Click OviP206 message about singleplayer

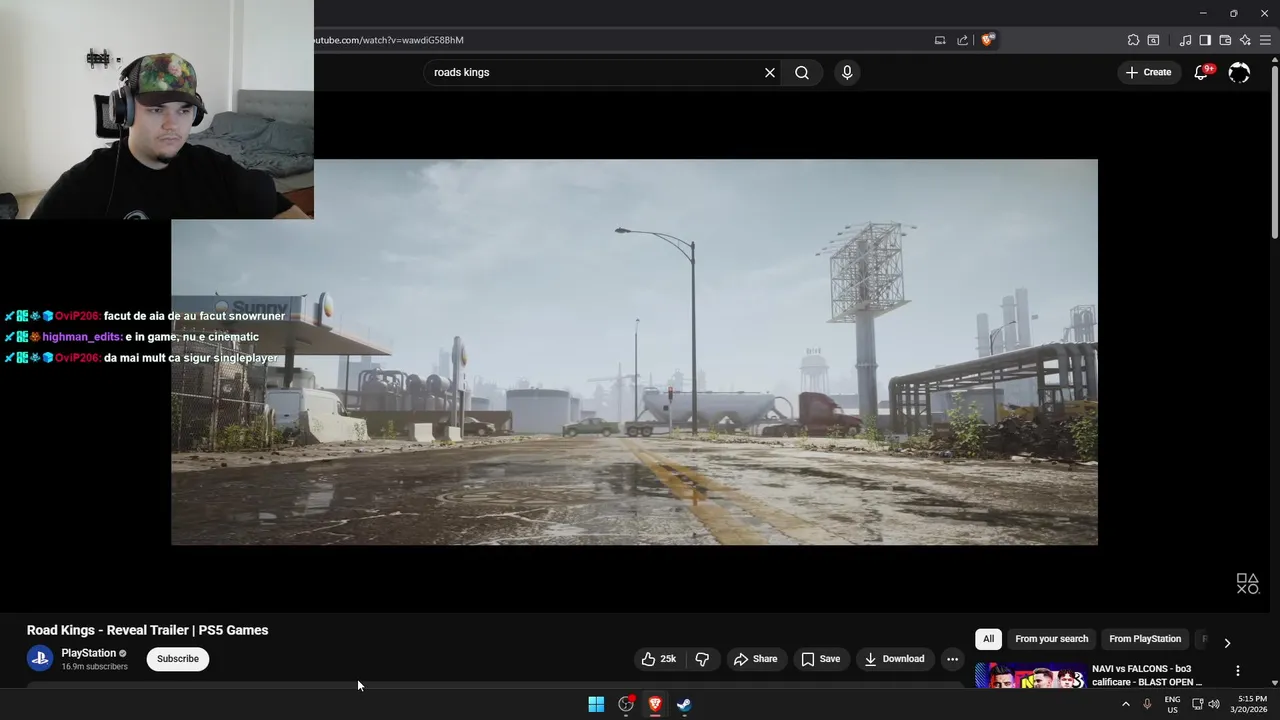pyautogui.click(x=141, y=358)
